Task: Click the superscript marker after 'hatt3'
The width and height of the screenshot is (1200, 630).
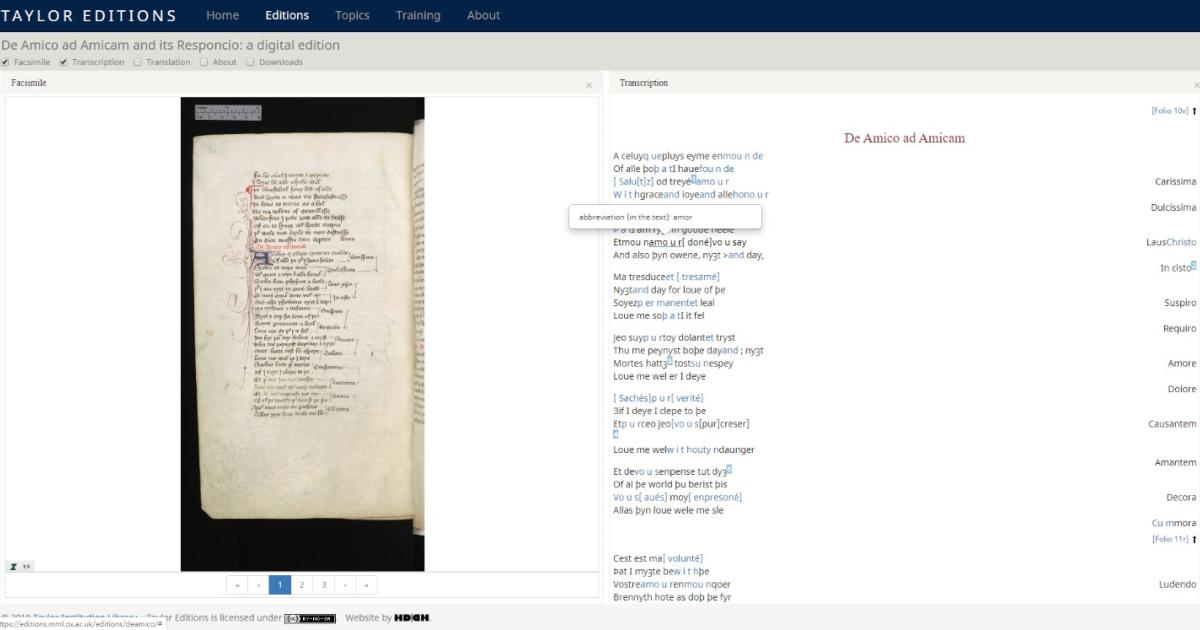Action: click(670, 360)
